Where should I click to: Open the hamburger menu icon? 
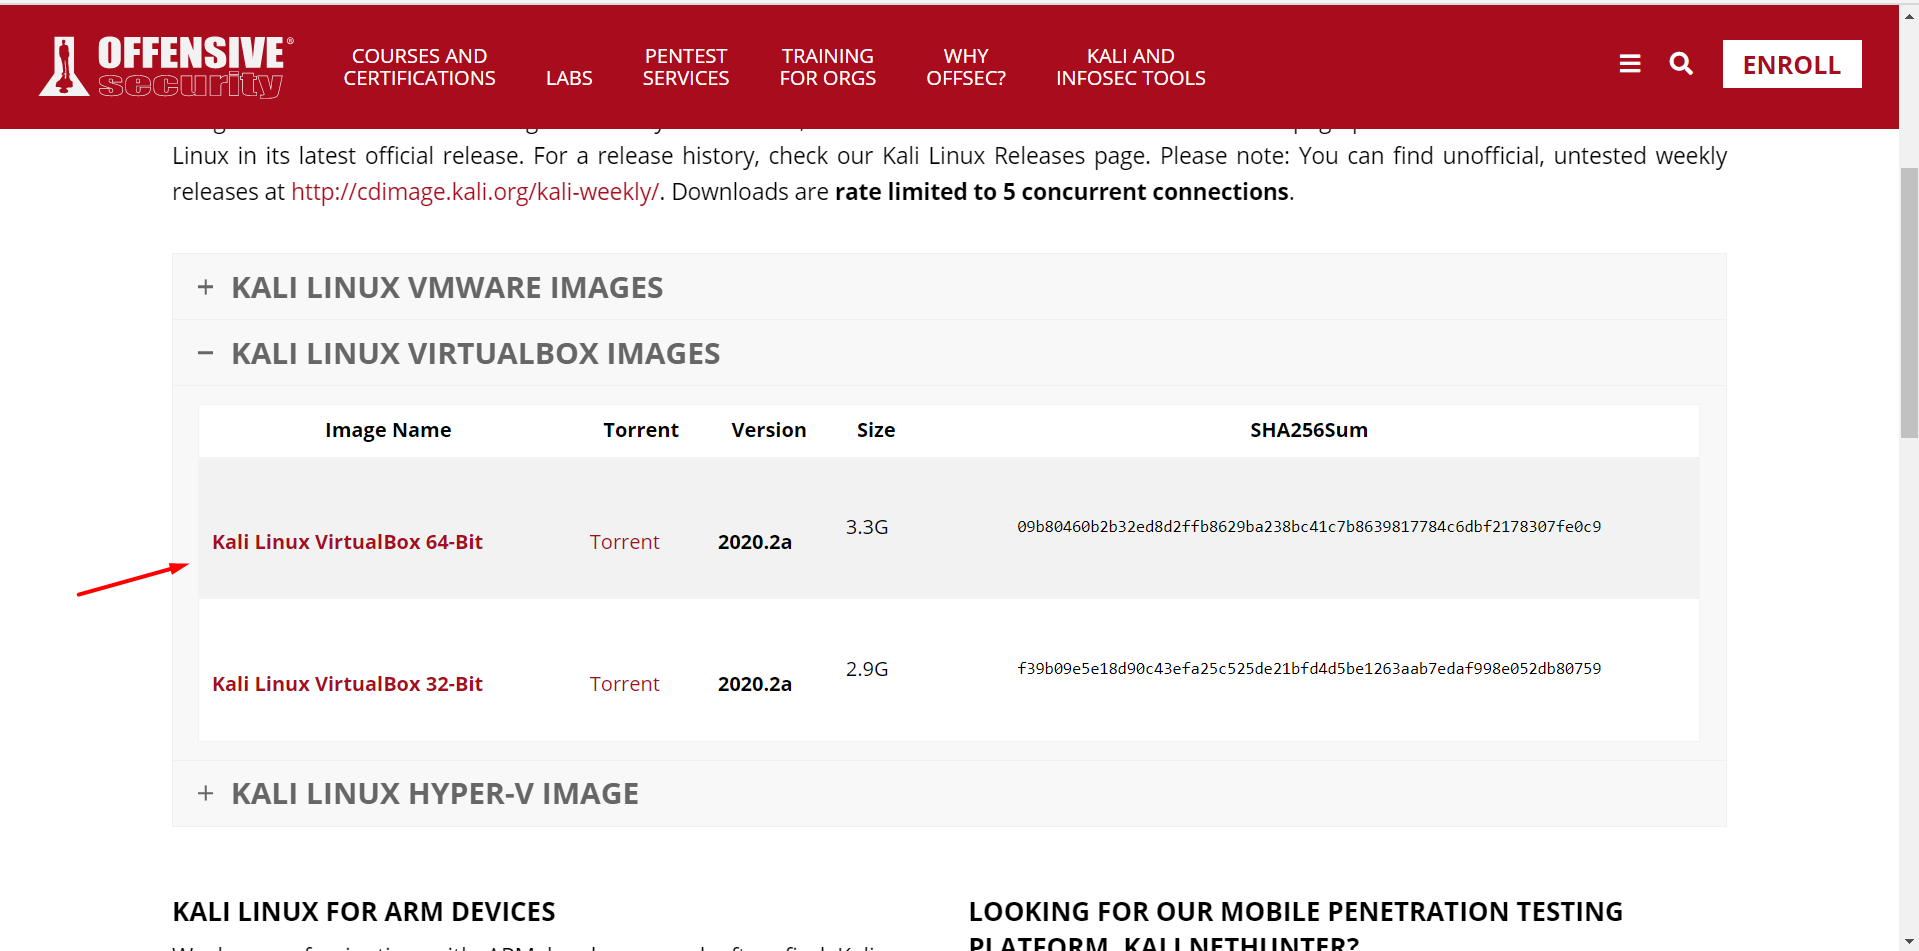click(1630, 64)
